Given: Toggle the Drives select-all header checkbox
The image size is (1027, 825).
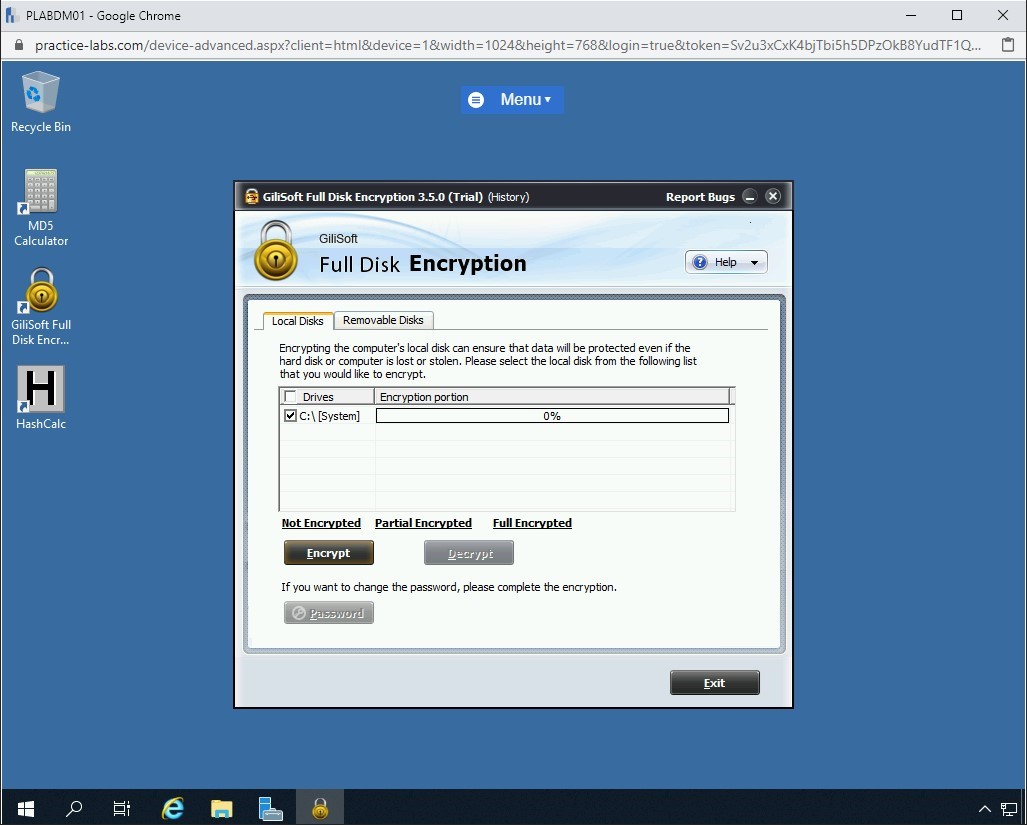Looking at the screenshot, I should [x=290, y=397].
